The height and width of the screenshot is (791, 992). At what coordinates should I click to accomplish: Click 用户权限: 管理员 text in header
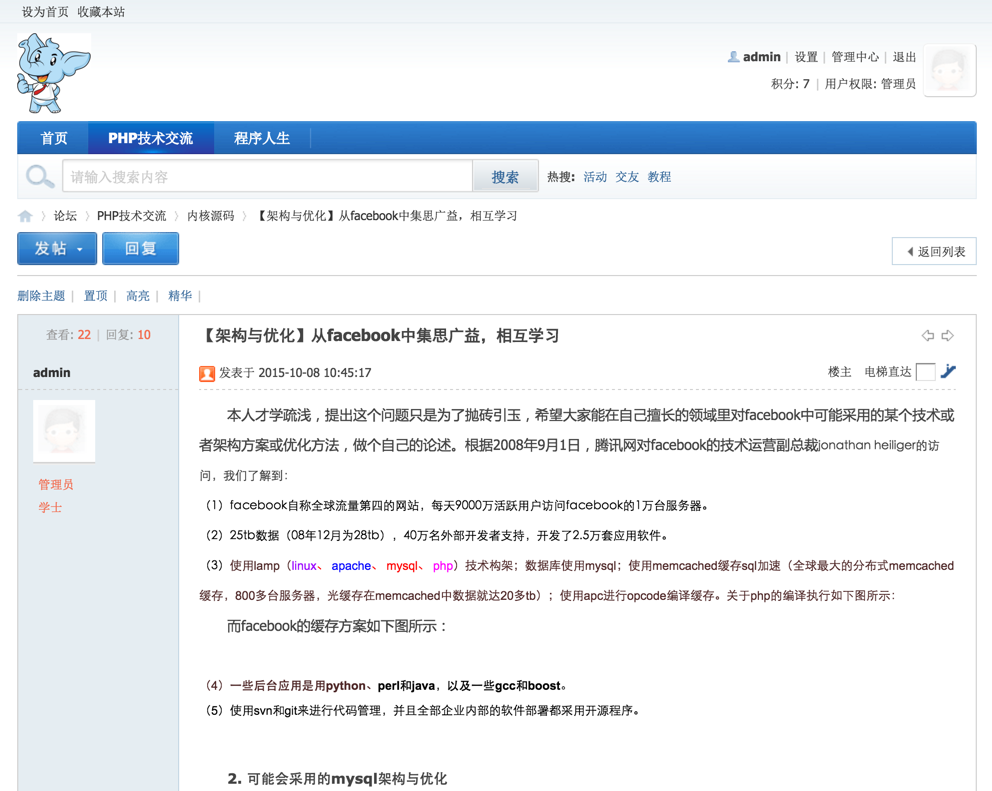tap(870, 84)
